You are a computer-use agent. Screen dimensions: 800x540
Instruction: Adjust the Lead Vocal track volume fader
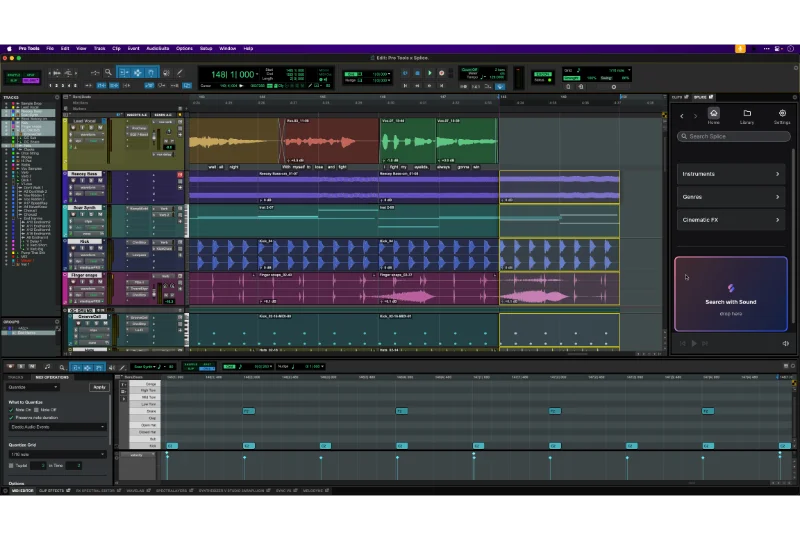coord(154,137)
